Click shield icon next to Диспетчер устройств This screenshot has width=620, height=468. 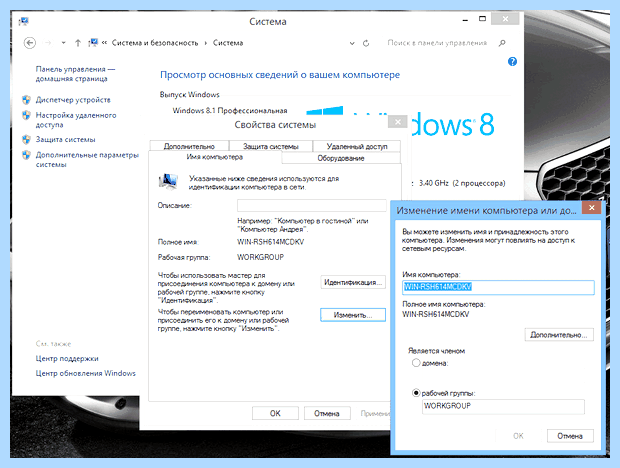pos(26,100)
